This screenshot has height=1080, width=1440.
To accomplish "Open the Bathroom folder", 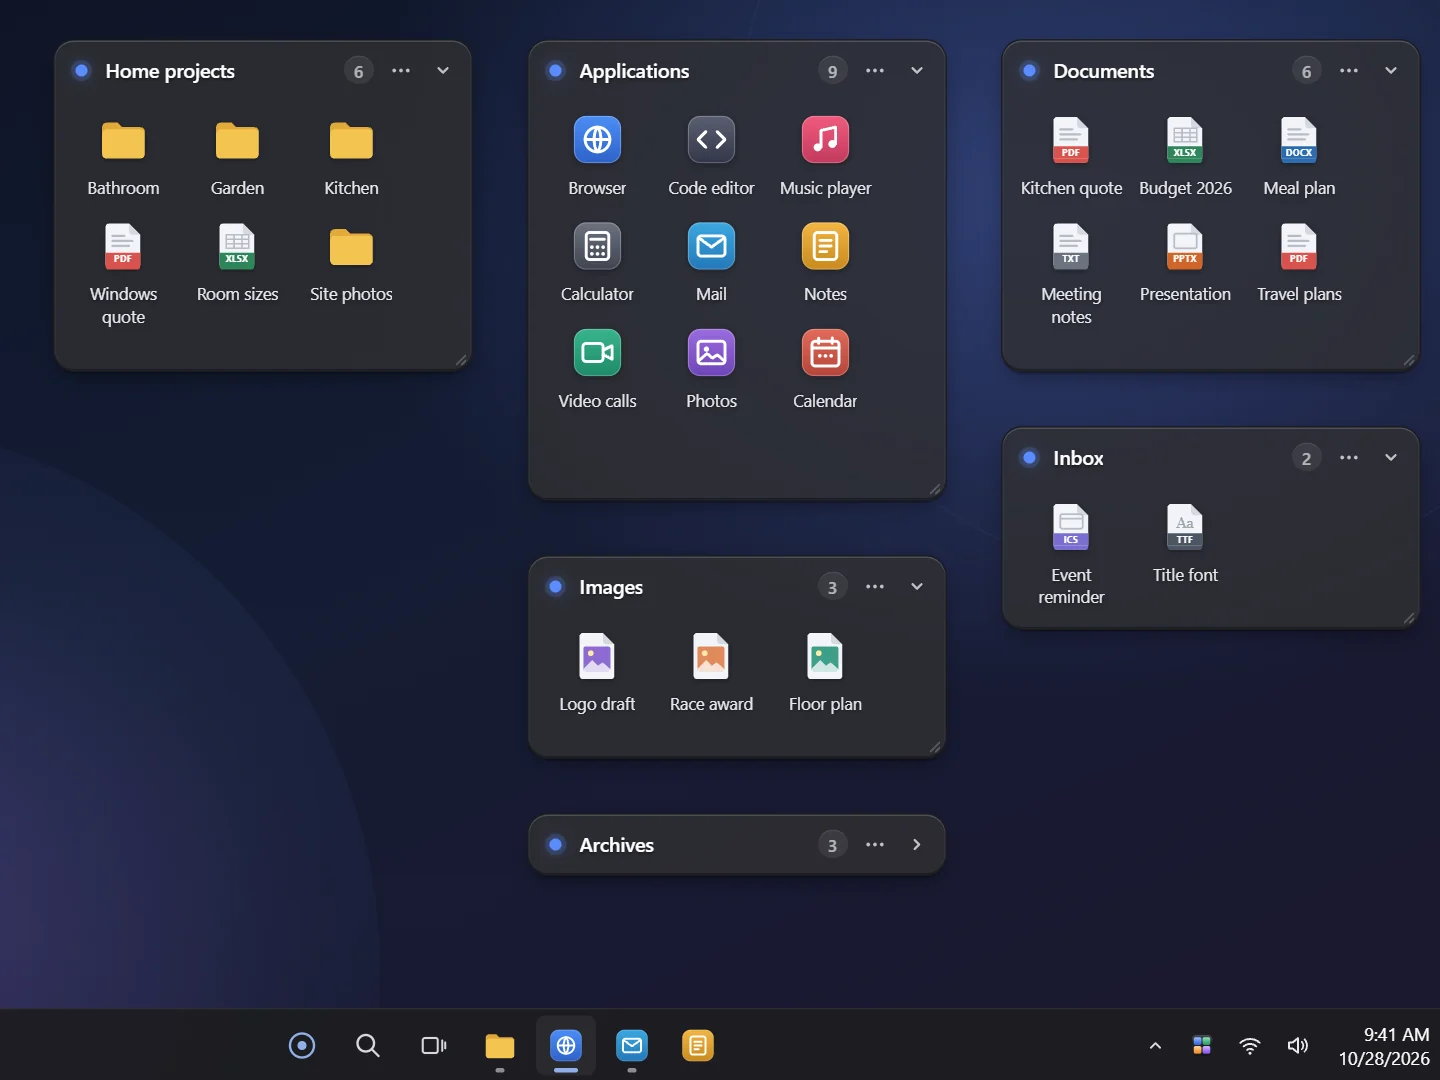I will coord(123,141).
